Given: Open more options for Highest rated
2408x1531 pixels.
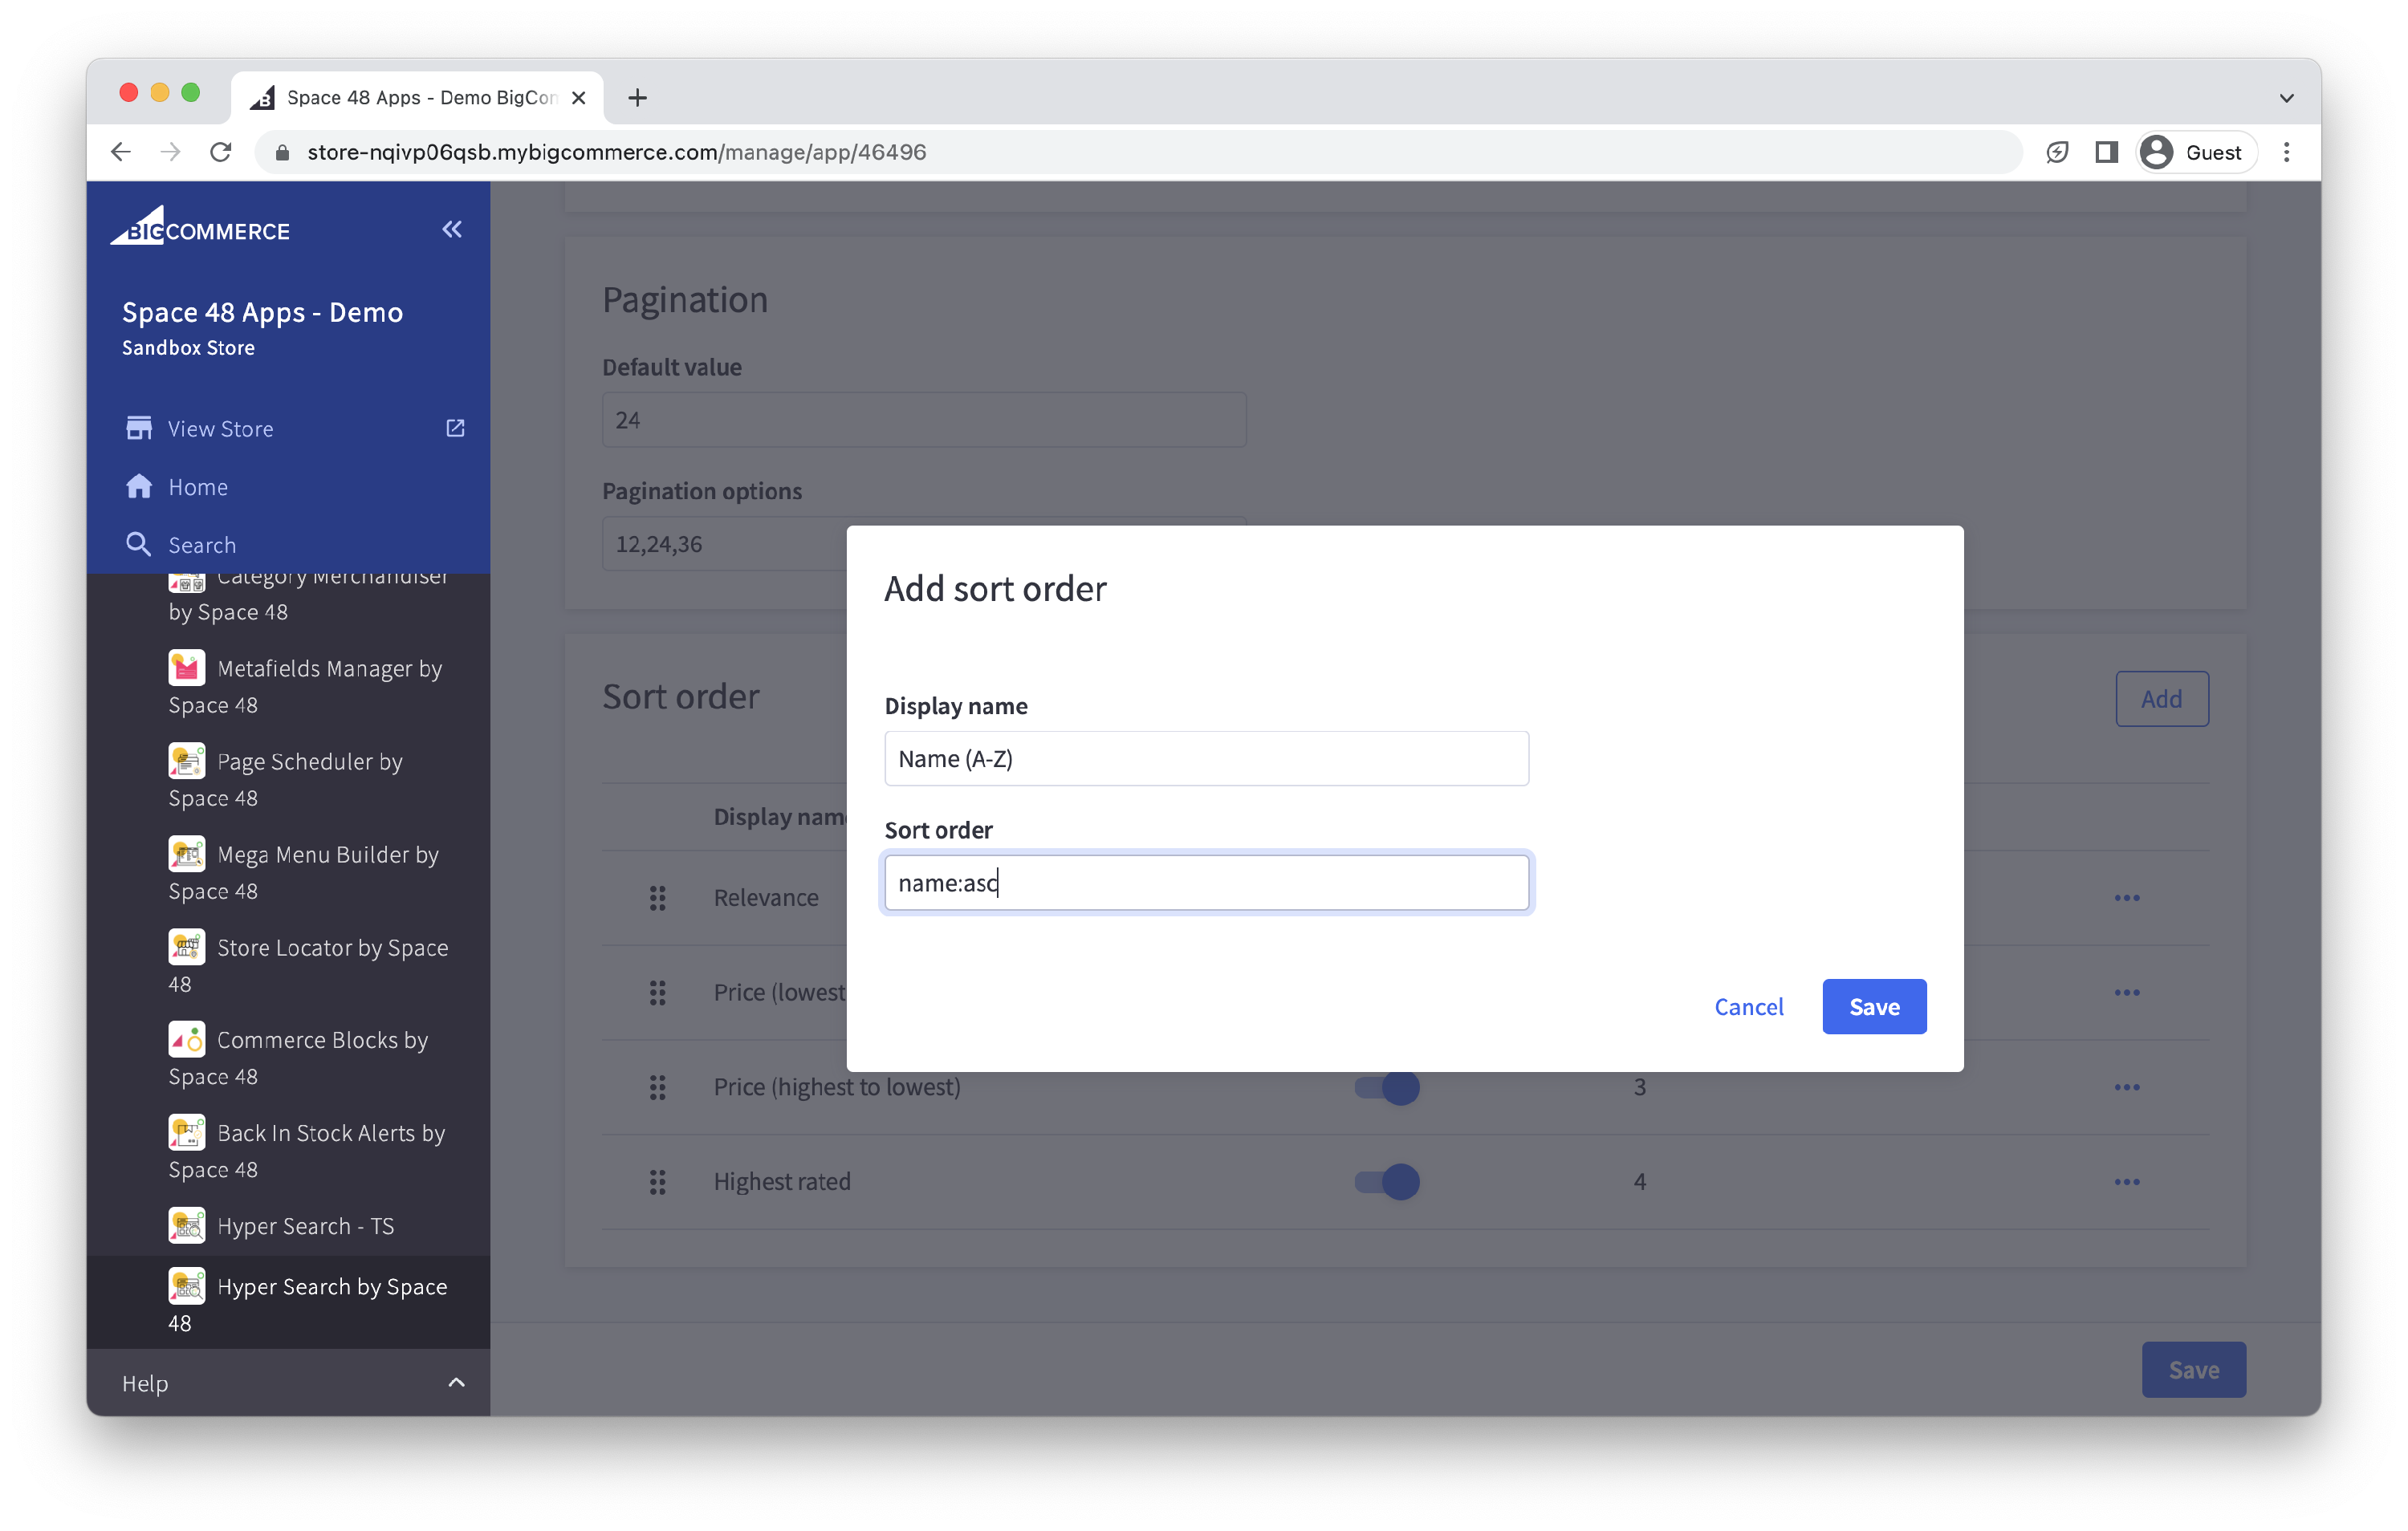Looking at the screenshot, I should click(x=2127, y=1181).
